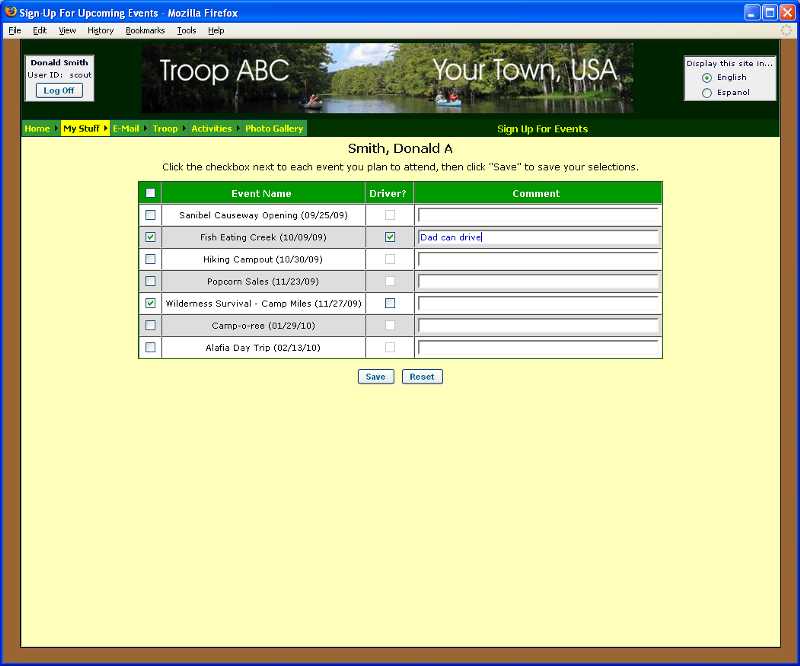Click the Save button
The image size is (800, 666).
(x=376, y=377)
